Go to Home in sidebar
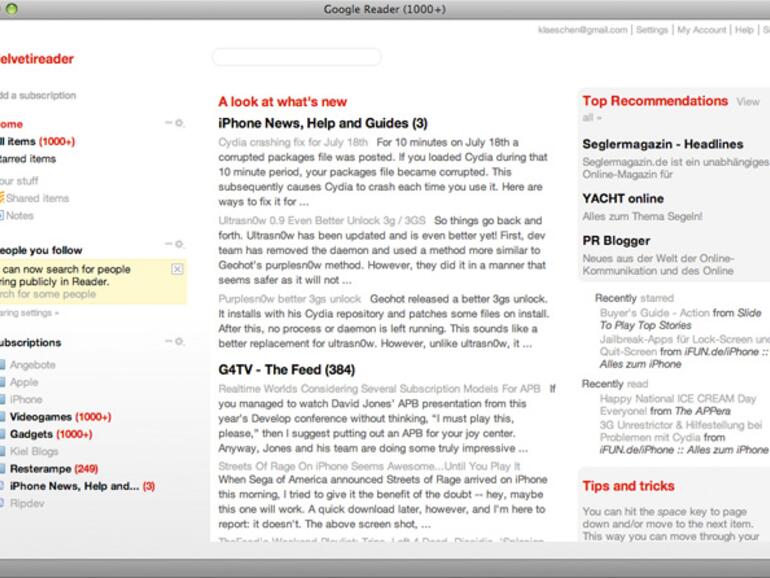Screen dimensions: 770x578 click(x=11, y=124)
